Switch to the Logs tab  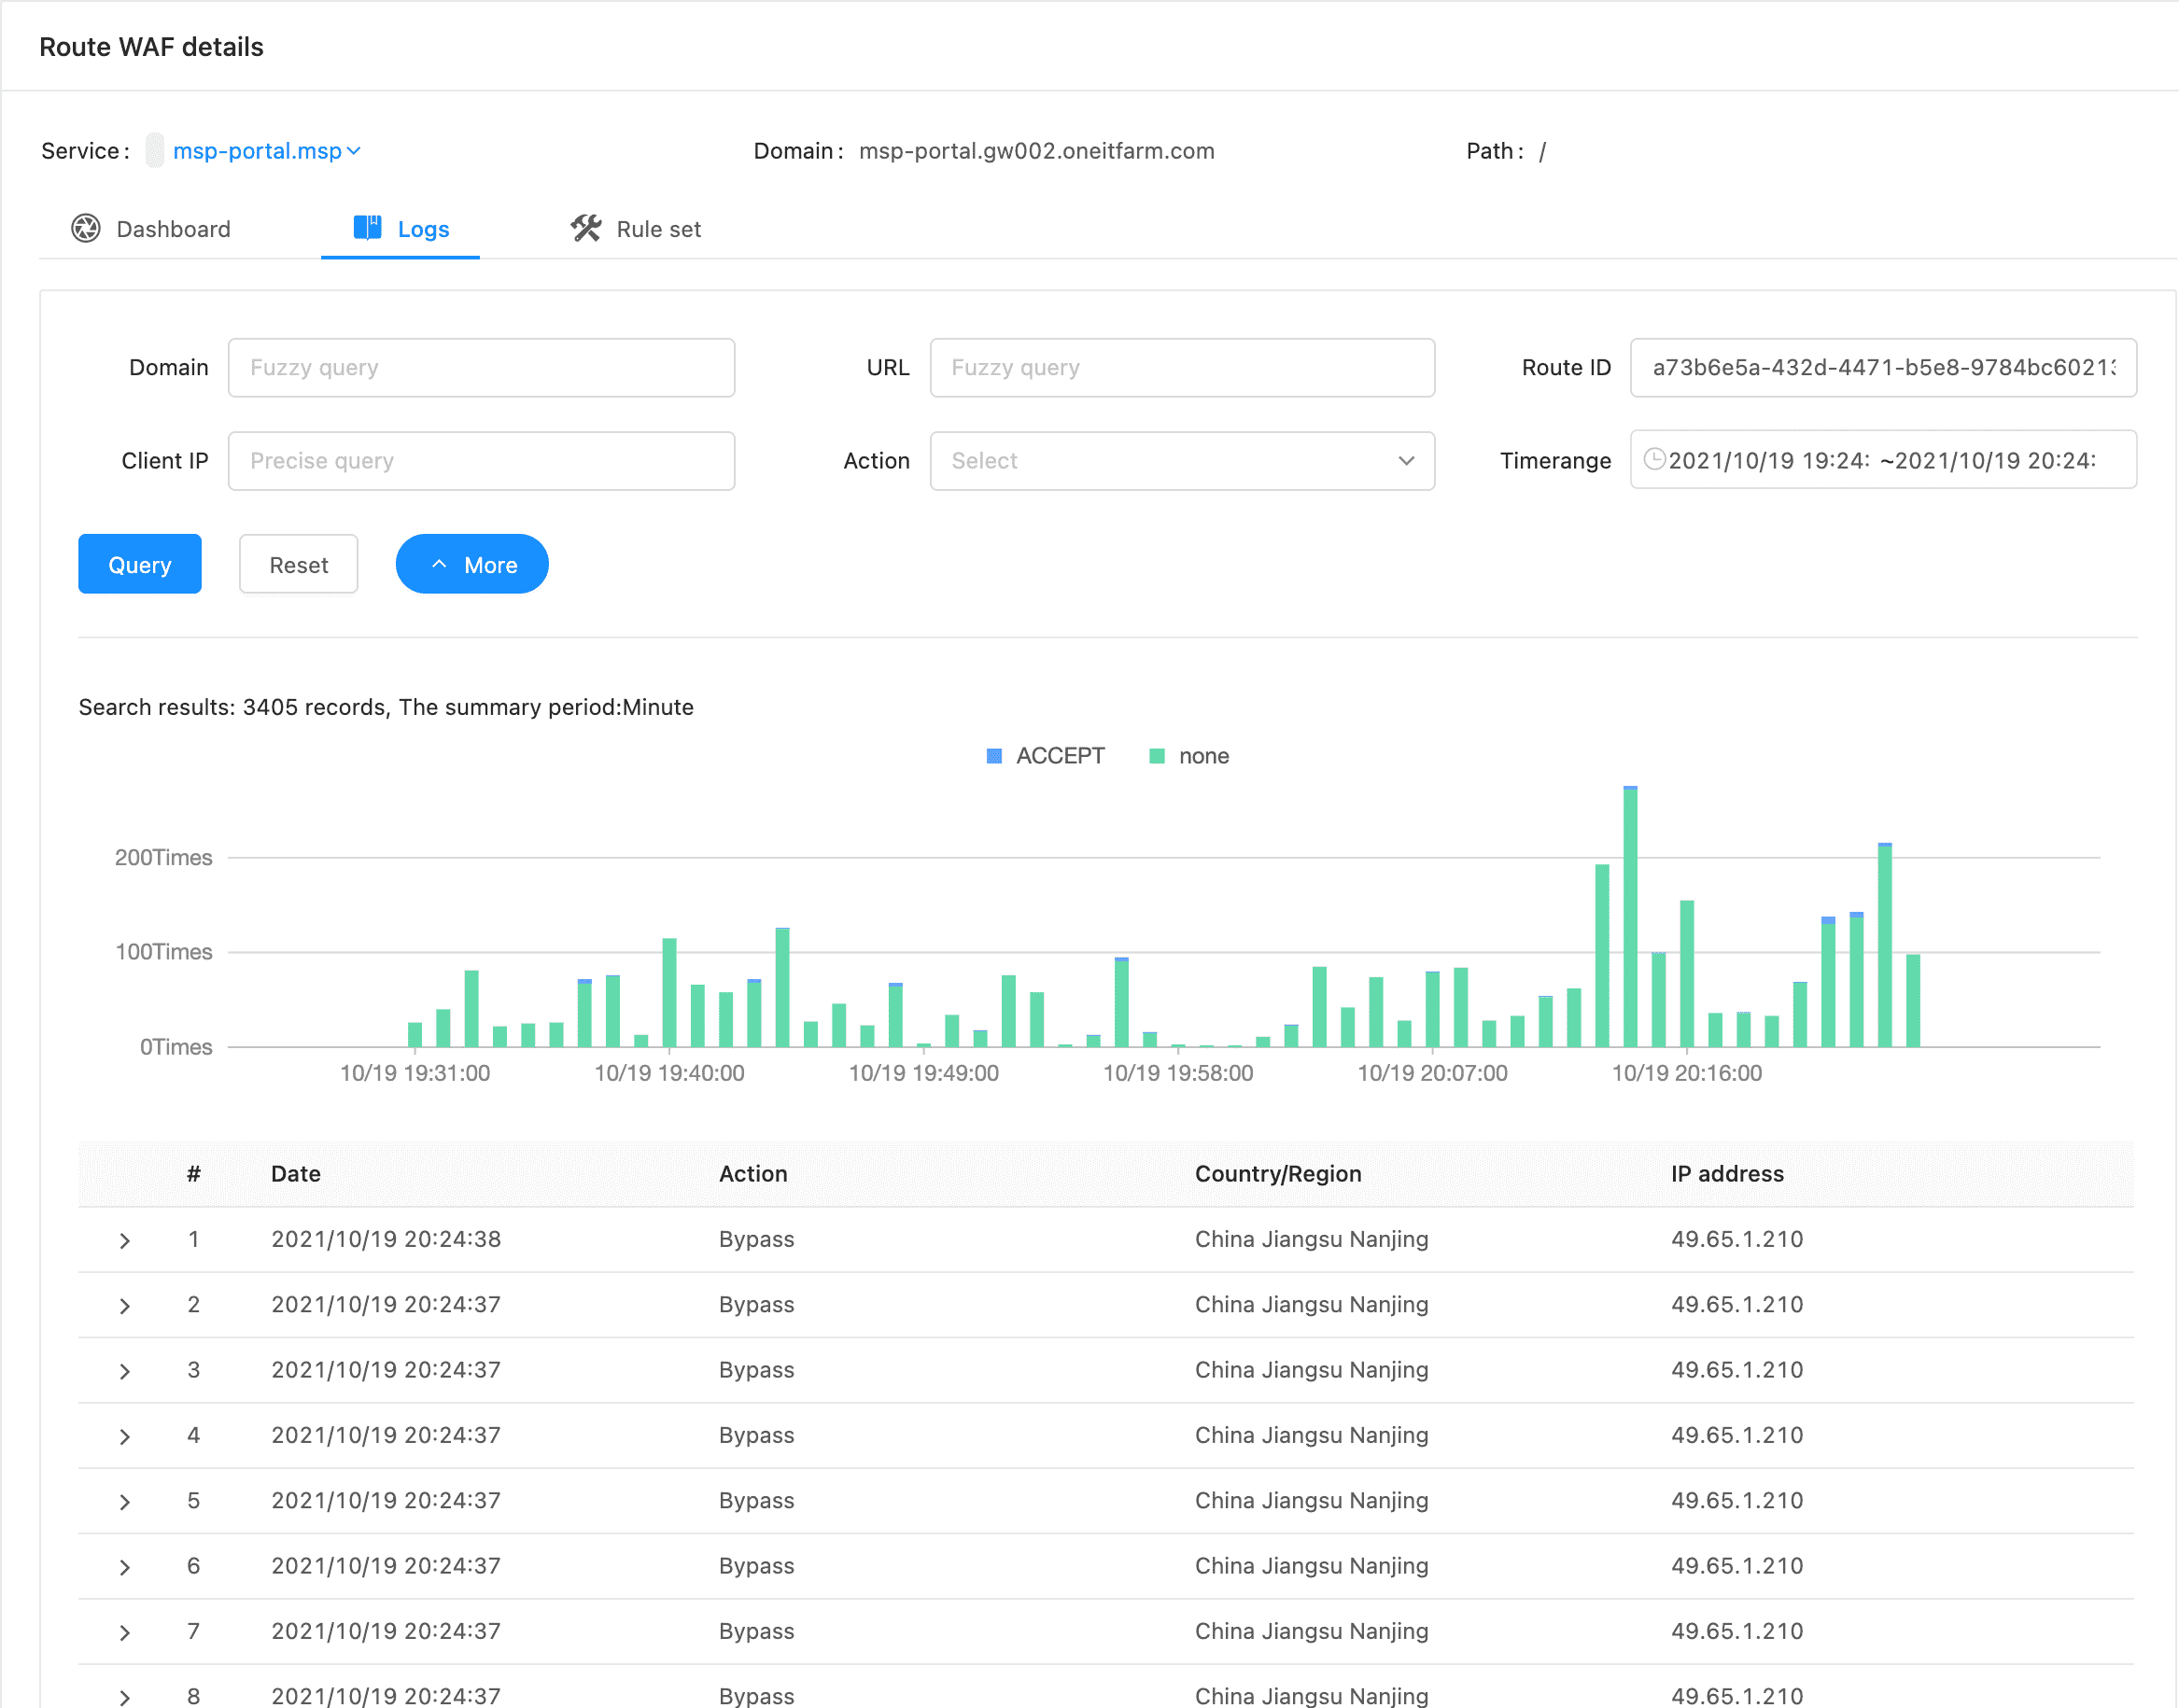tap(401, 229)
